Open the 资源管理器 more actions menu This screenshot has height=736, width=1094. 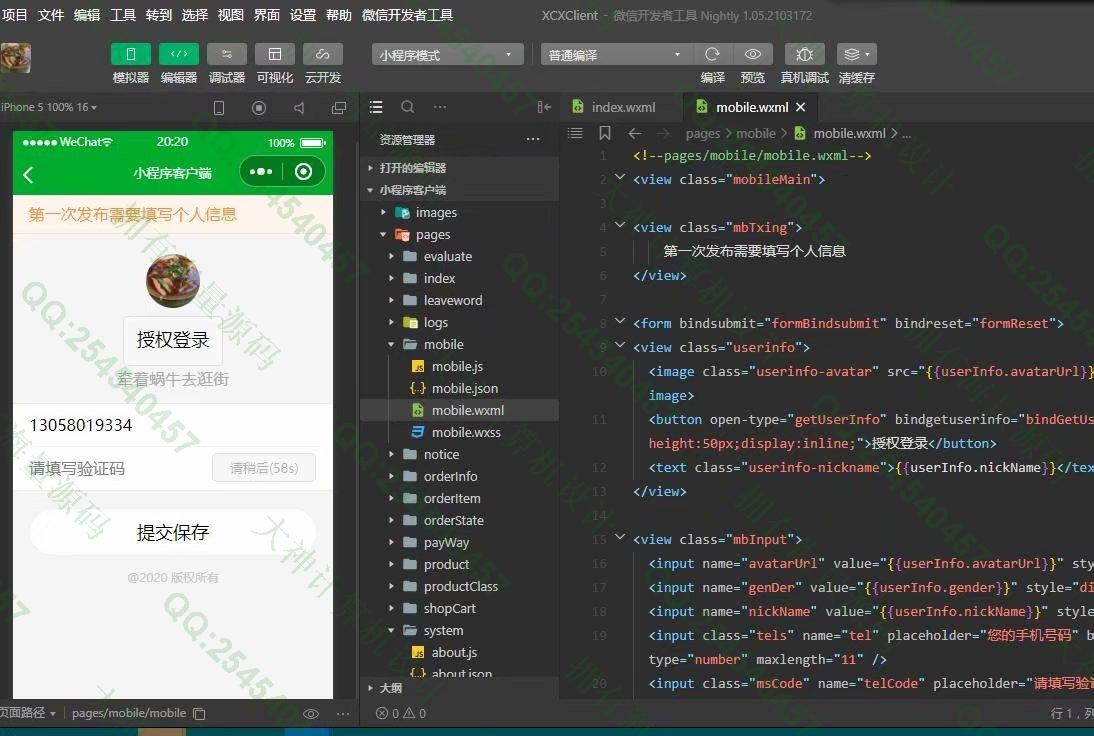point(533,140)
